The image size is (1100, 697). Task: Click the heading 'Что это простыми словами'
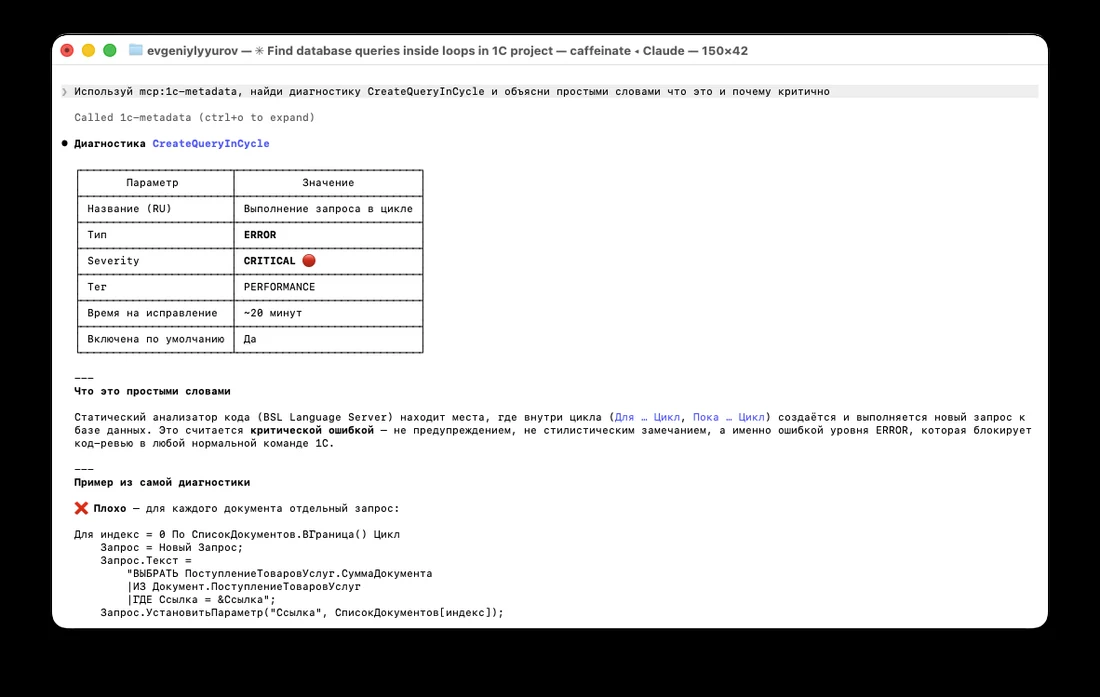(152, 391)
